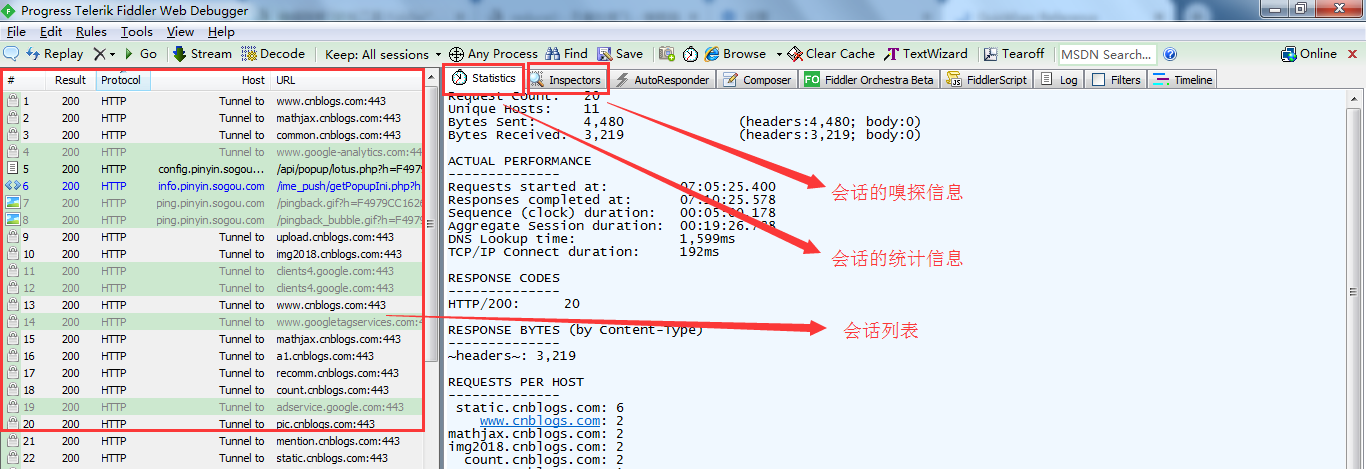
Task: Switch to the Inspectors tab
Action: click(567, 79)
